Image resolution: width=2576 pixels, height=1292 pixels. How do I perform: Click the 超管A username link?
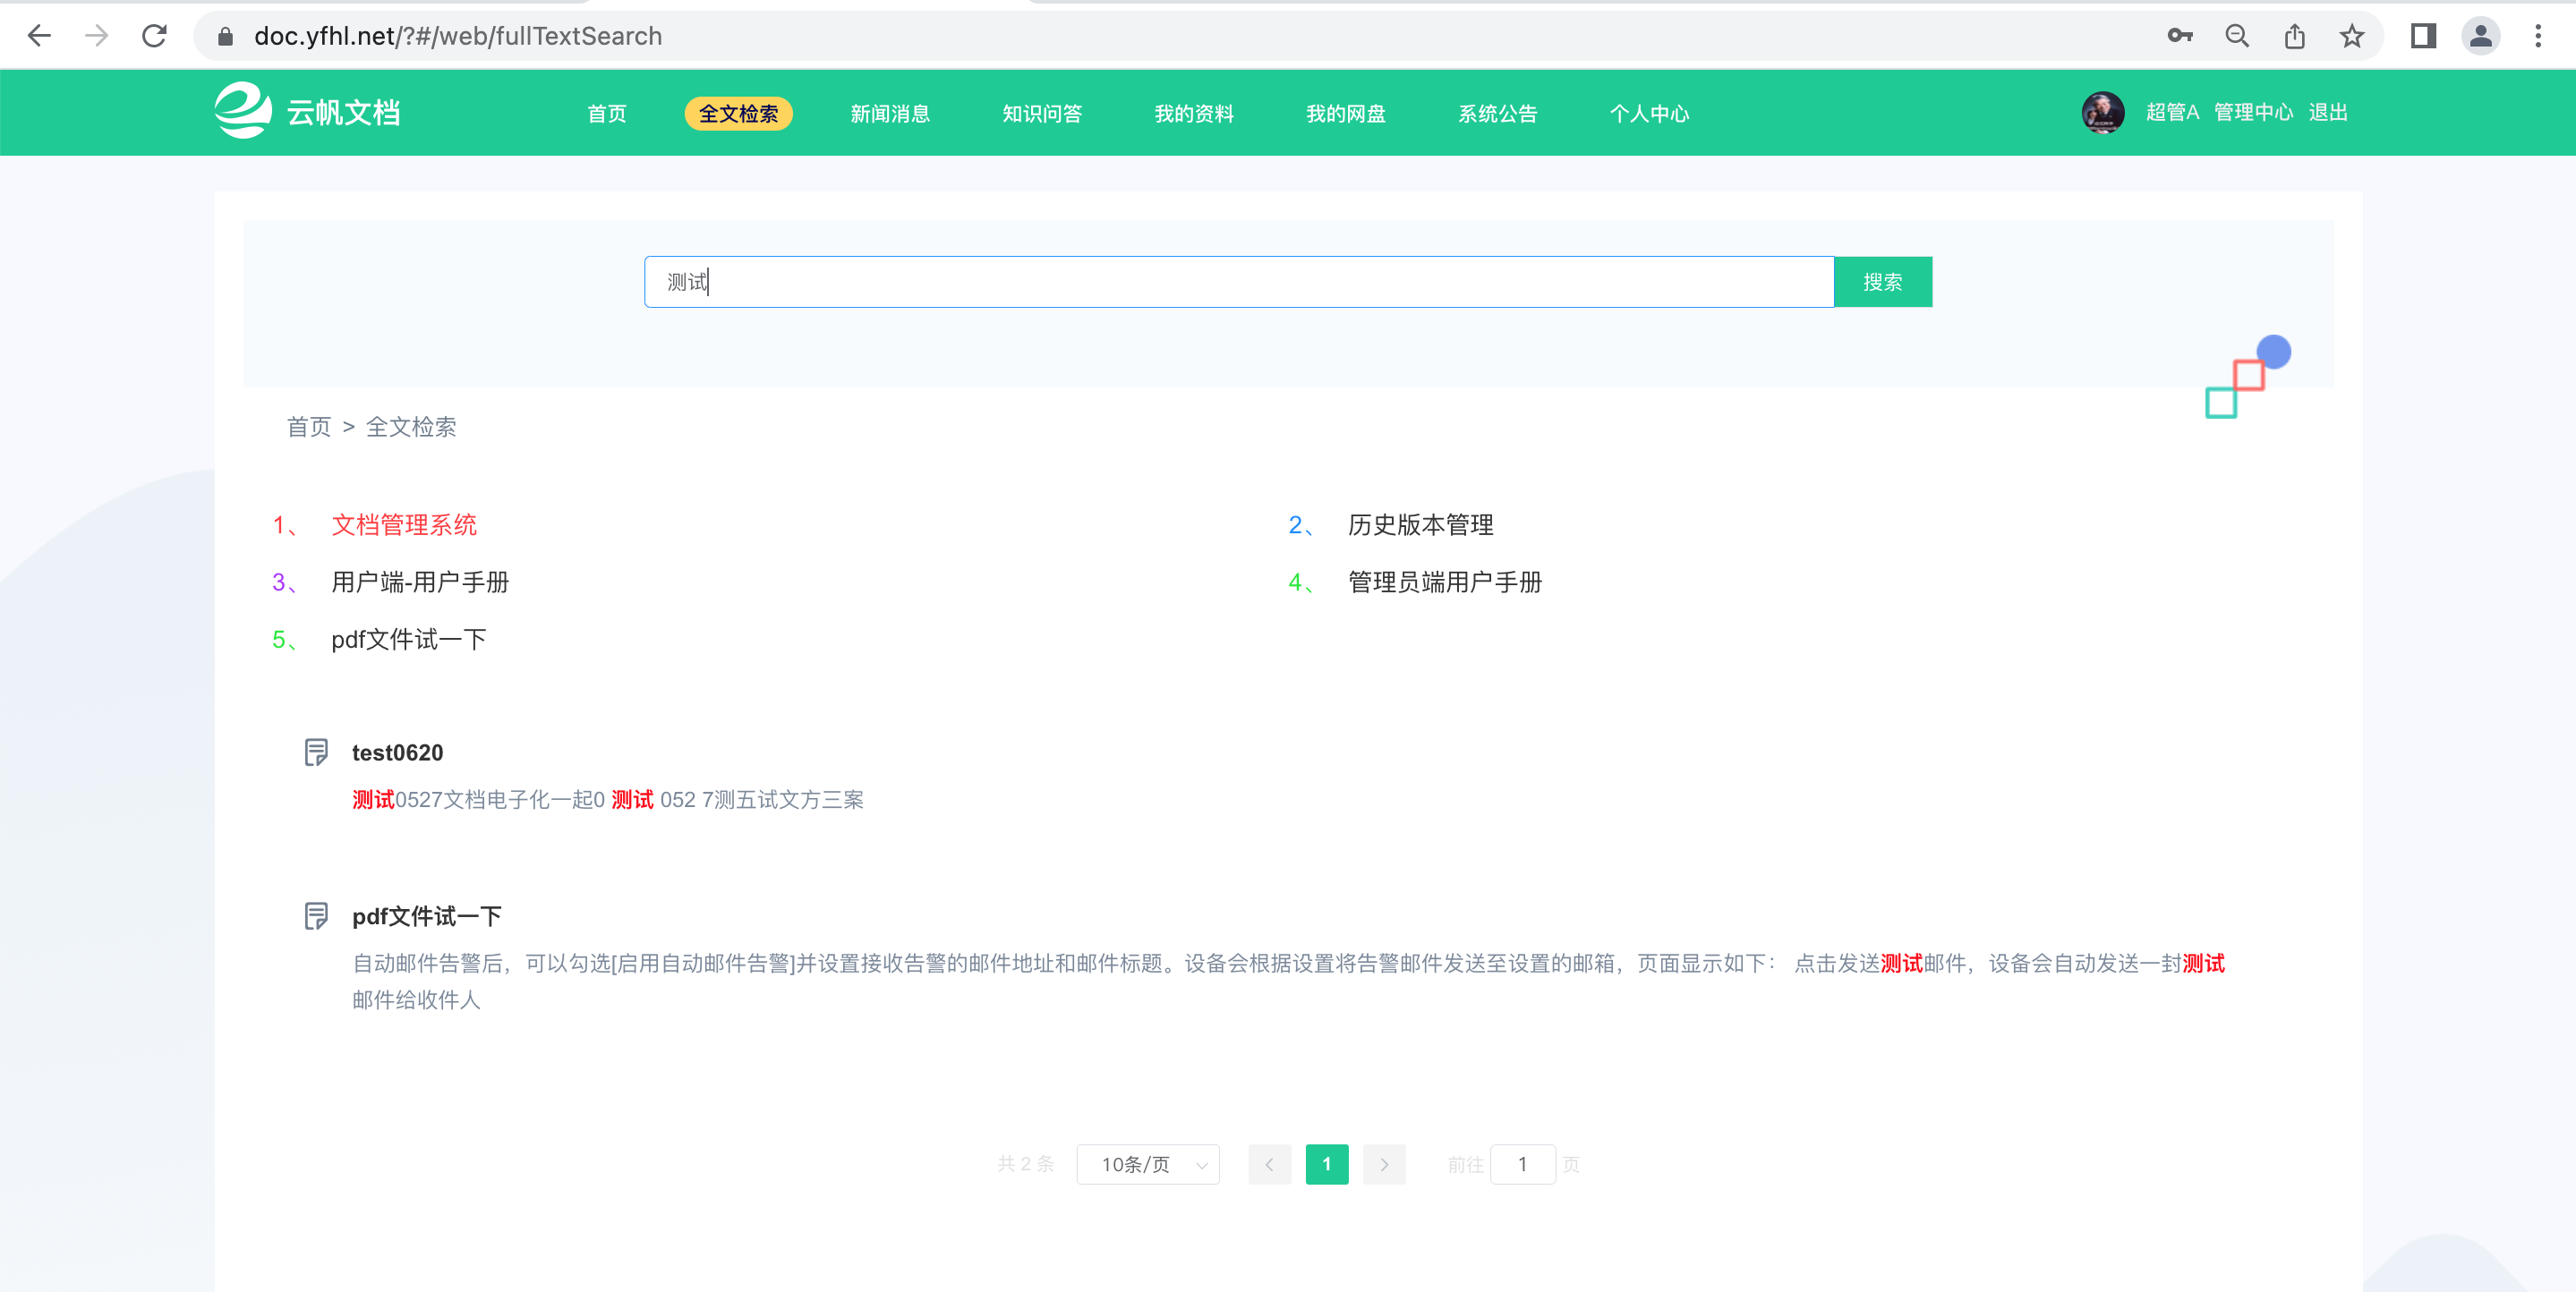pos(2172,112)
